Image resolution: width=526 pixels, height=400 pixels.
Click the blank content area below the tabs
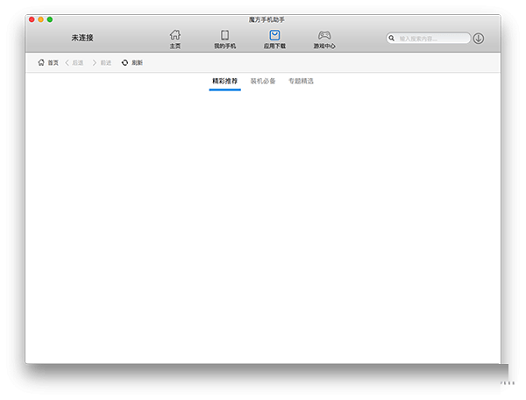263,227
